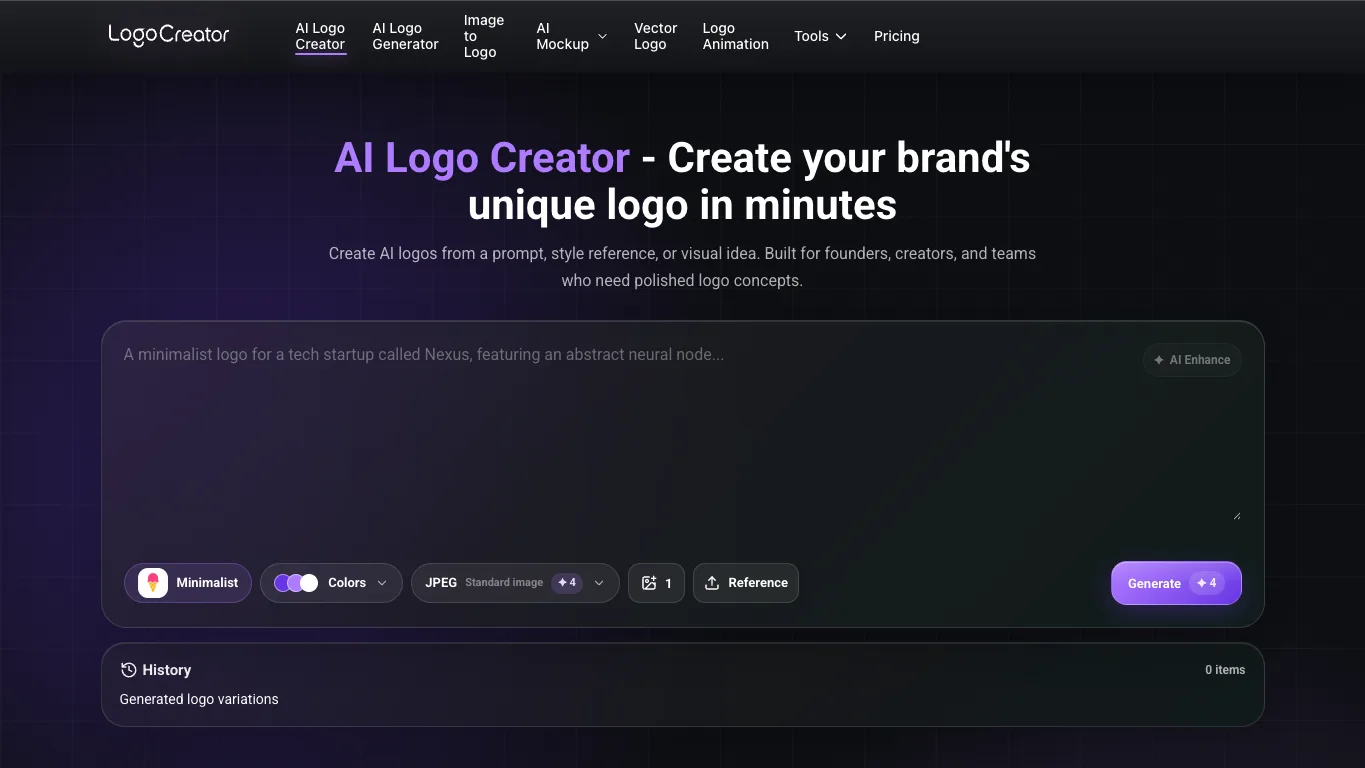Screen dimensions: 1365x768
Task: Click the image count icon beside 1
Action: click(649, 583)
